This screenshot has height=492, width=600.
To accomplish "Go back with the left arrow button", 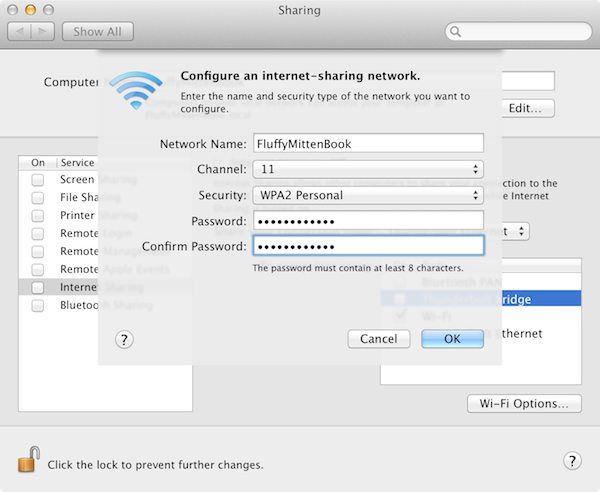I will pos(19,31).
